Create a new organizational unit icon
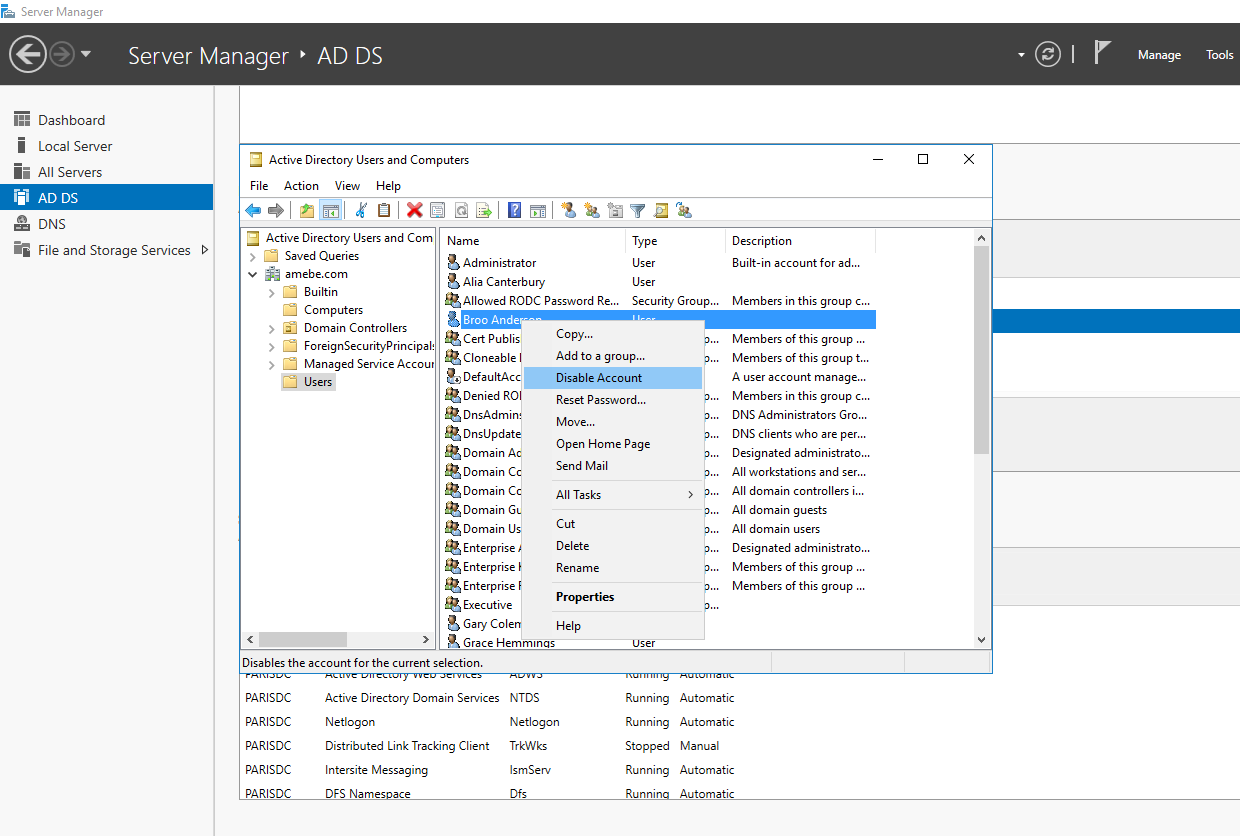 pos(615,210)
